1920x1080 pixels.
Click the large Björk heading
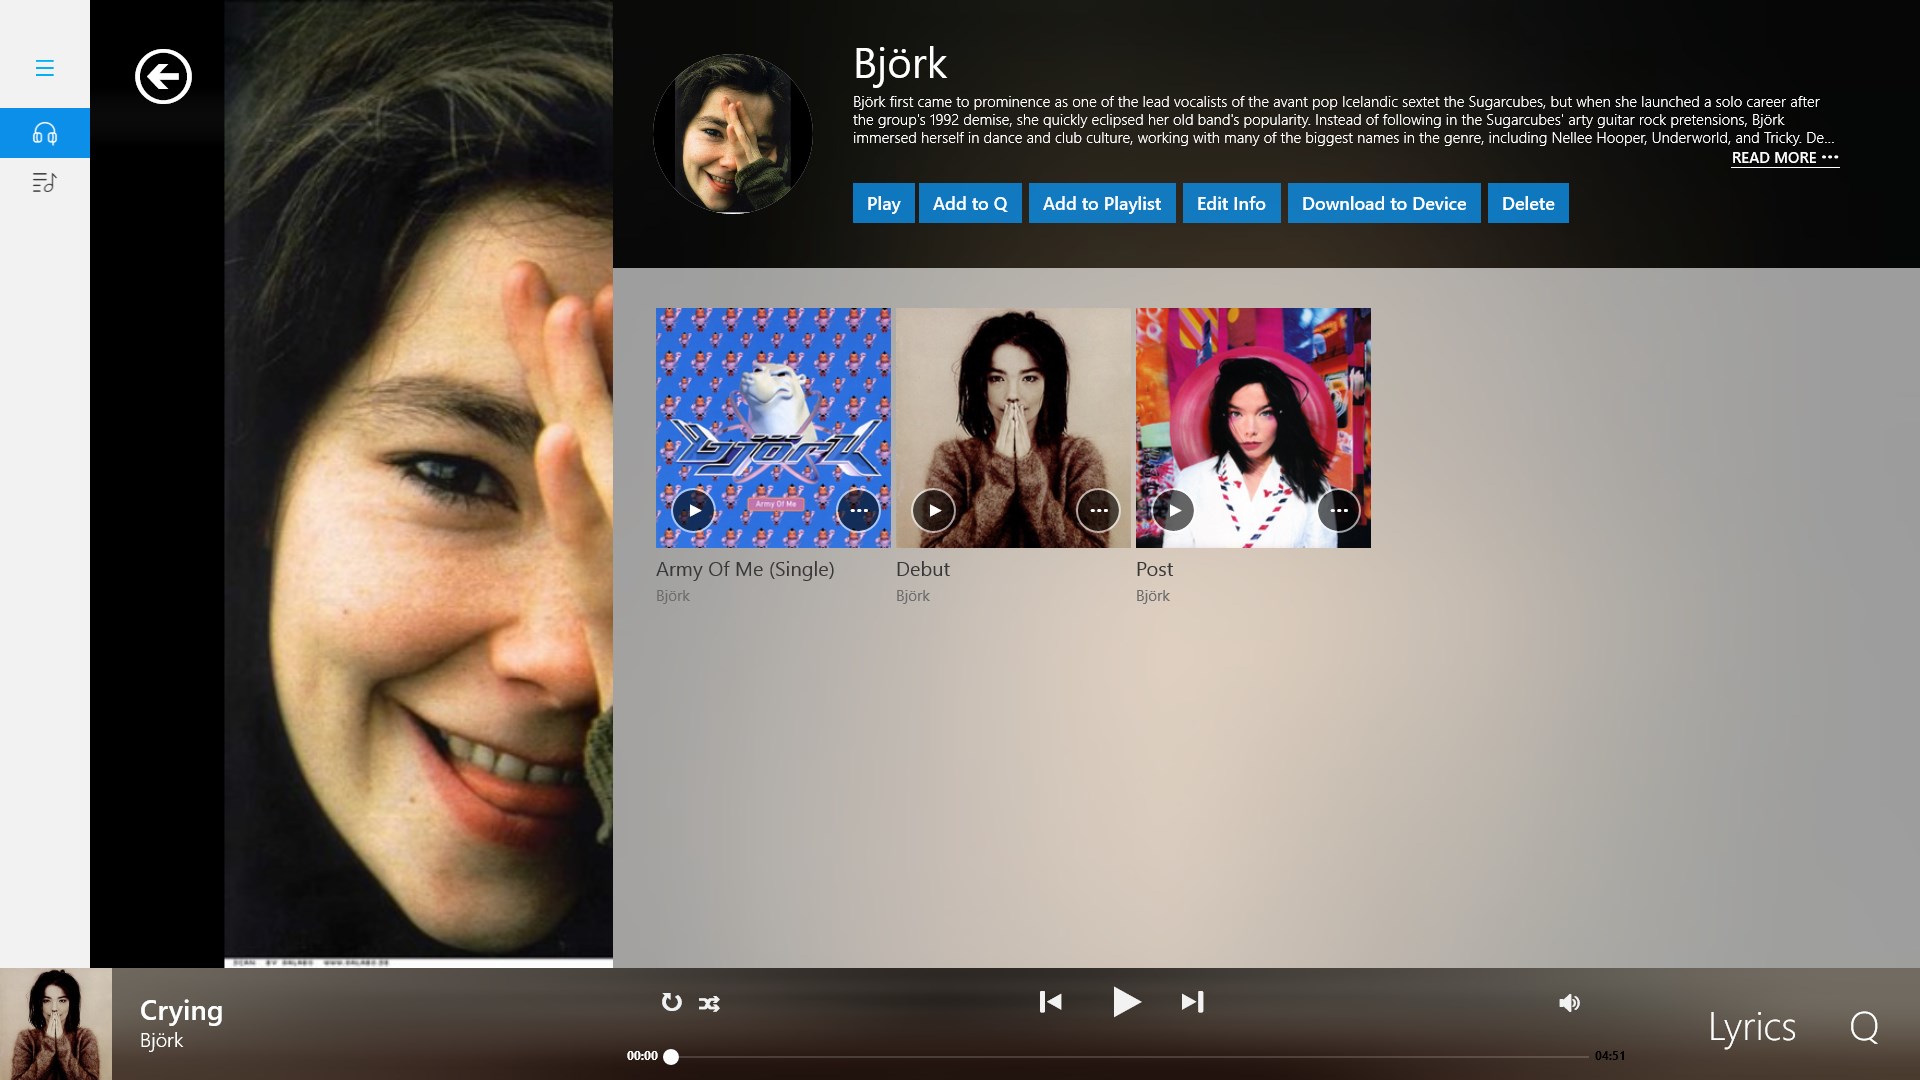click(x=900, y=64)
